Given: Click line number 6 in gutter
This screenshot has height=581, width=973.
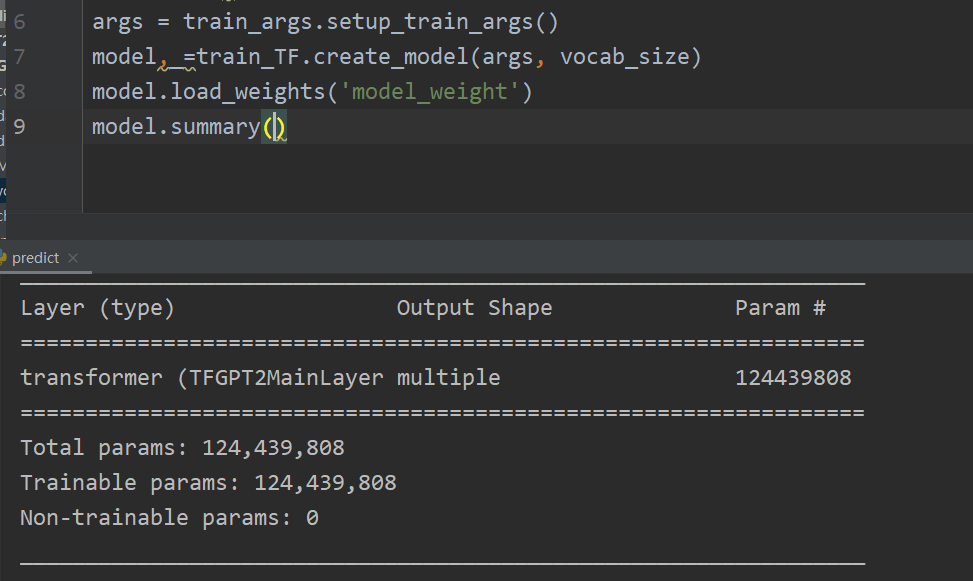Looking at the screenshot, I should pos(20,22).
